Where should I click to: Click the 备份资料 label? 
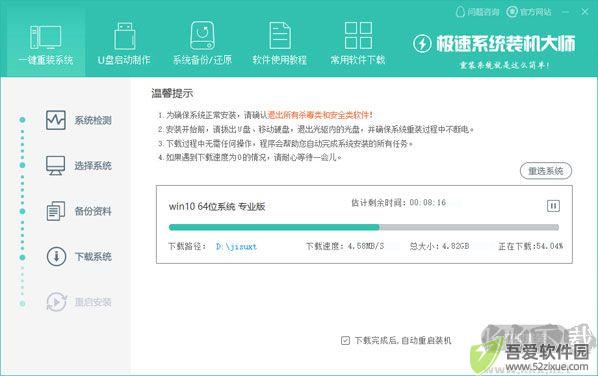tap(93, 211)
